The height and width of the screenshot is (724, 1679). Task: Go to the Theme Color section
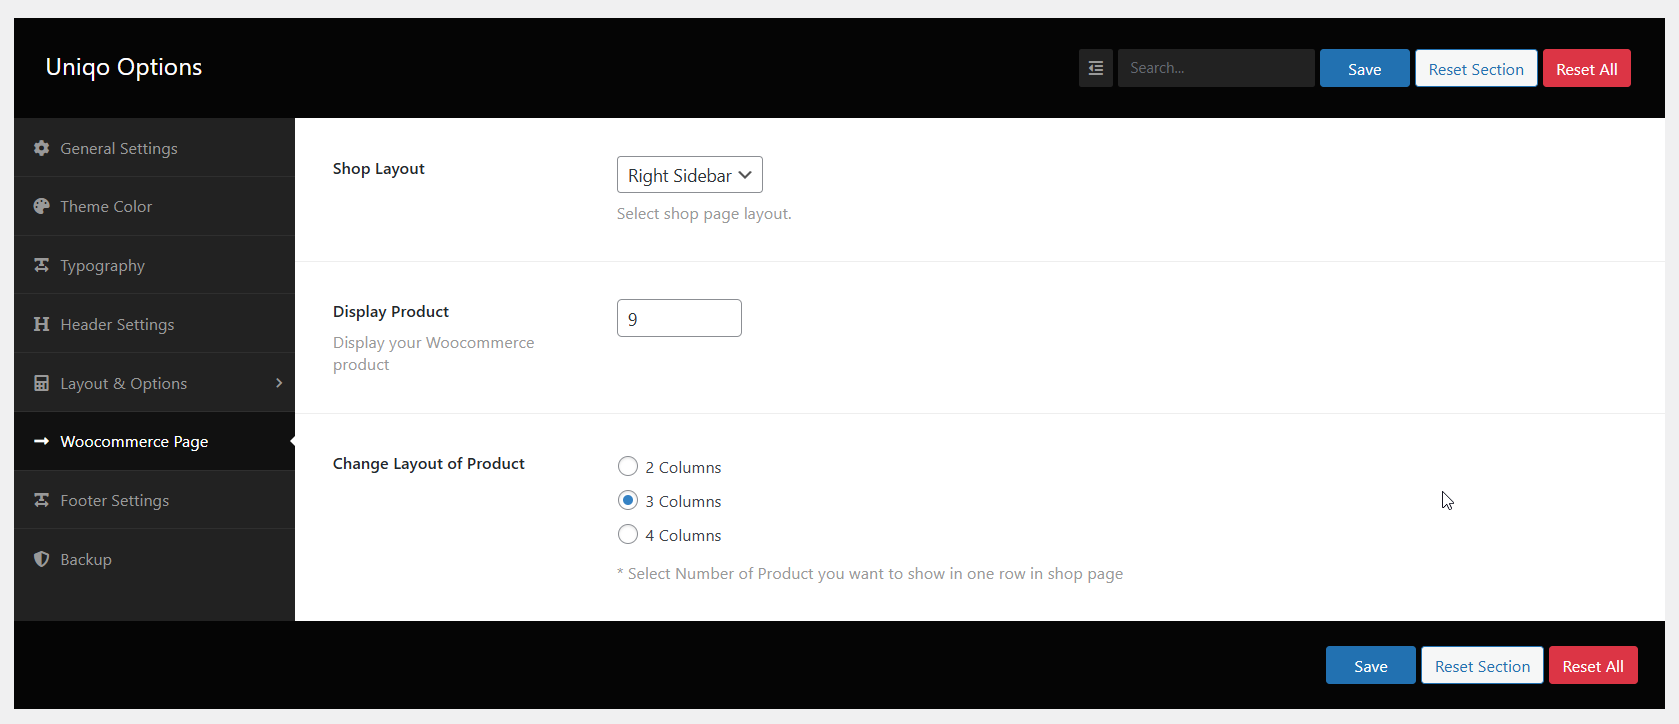click(x=106, y=206)
